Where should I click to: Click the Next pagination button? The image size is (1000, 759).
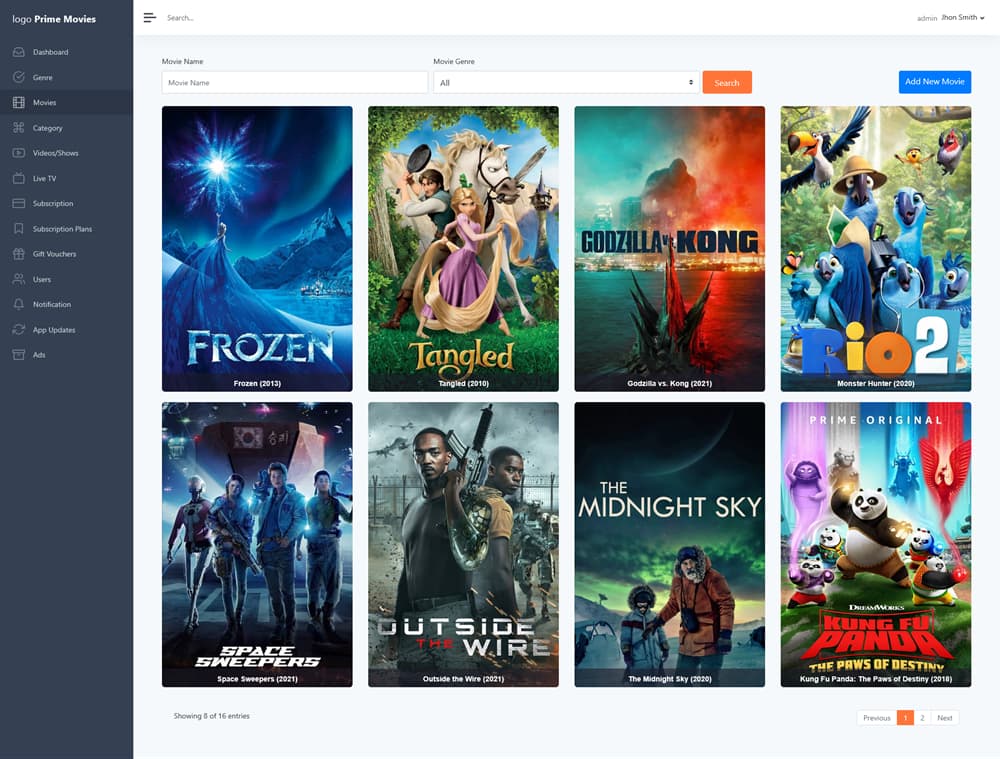point(945,718)
